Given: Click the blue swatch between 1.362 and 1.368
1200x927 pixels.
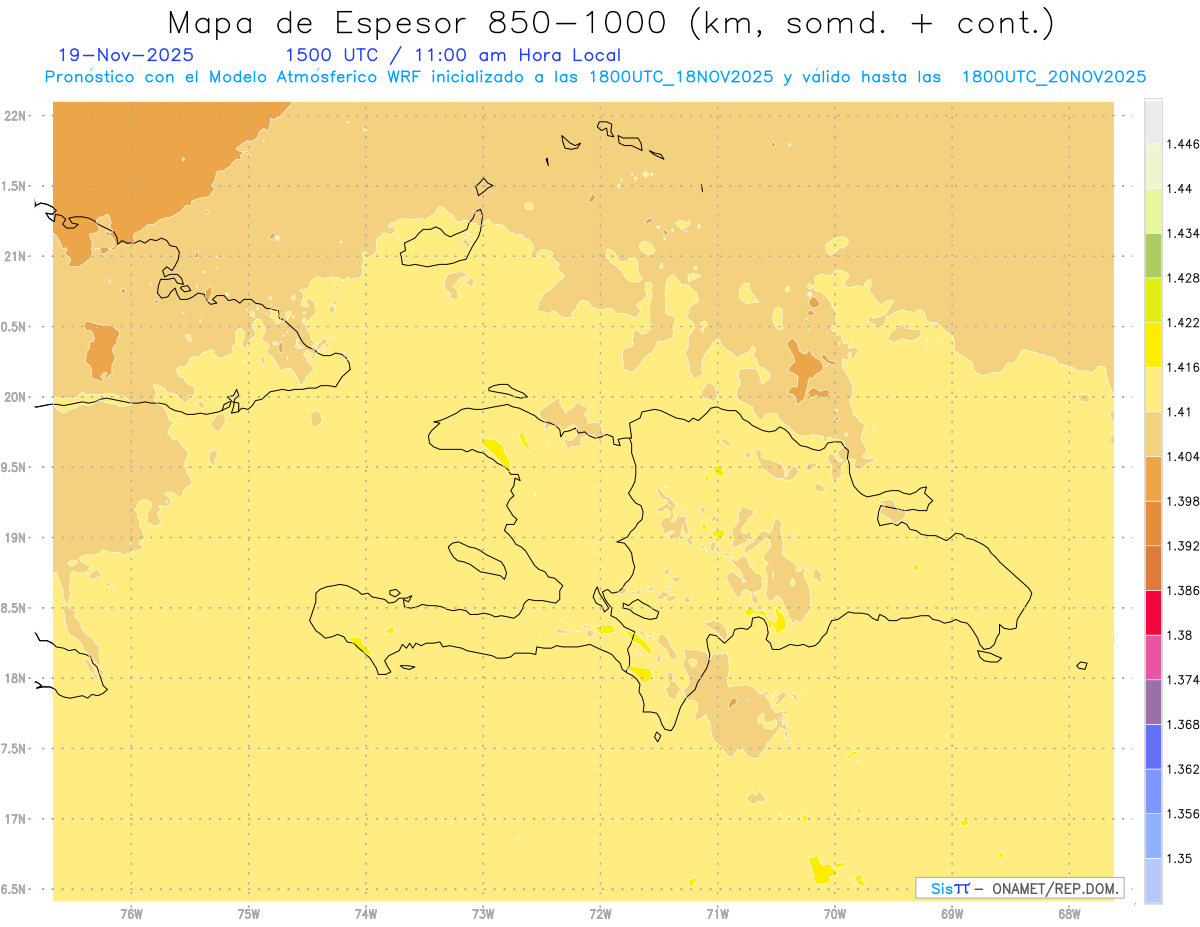Looking at the screenshot, I should coord(1153,747).
